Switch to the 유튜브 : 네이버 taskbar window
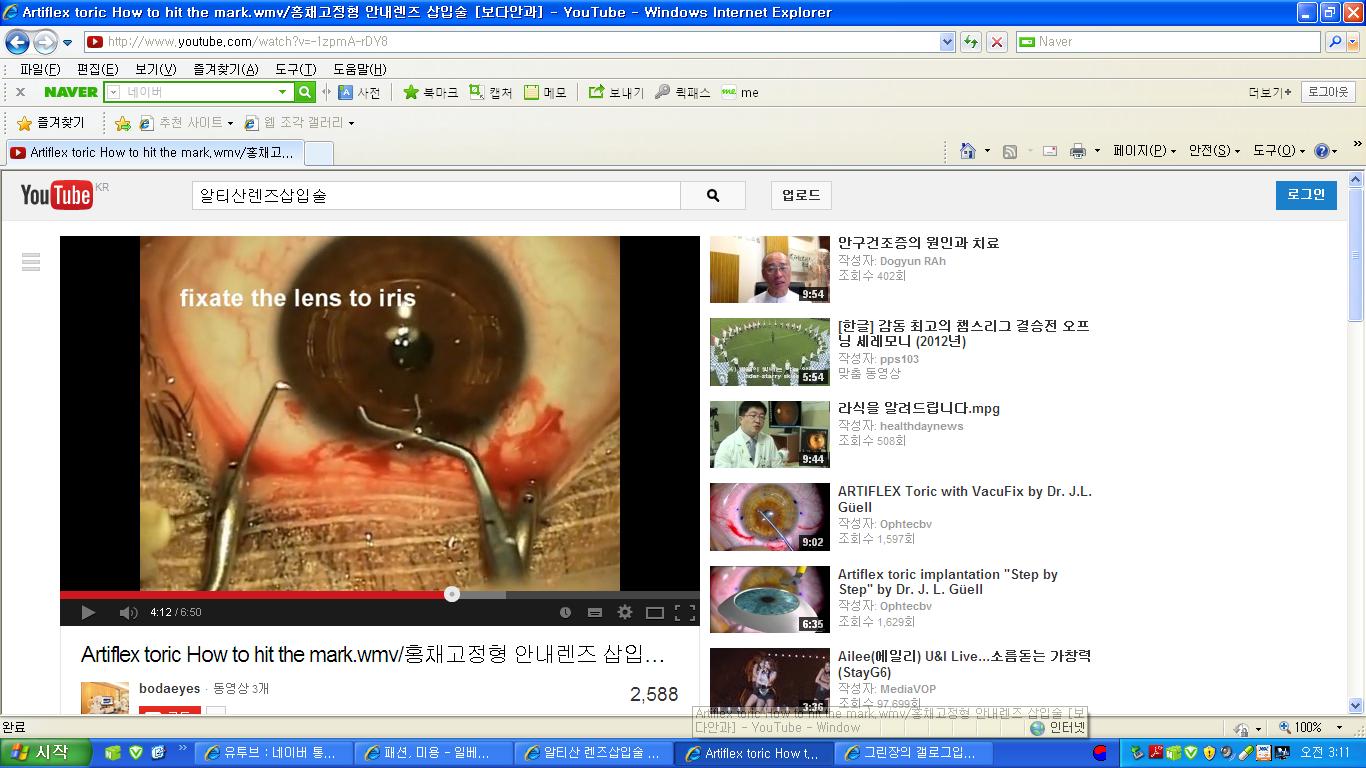 pyautogui.click(x=273, y=754)
